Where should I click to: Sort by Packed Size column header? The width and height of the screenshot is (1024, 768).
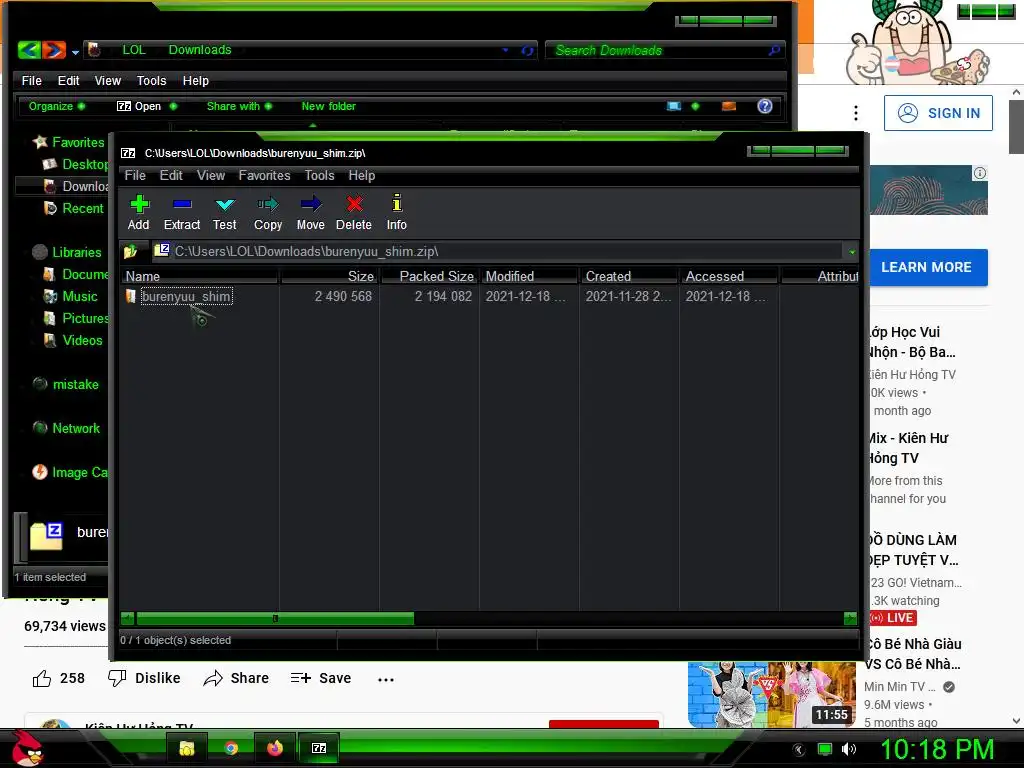coord(430,276)
